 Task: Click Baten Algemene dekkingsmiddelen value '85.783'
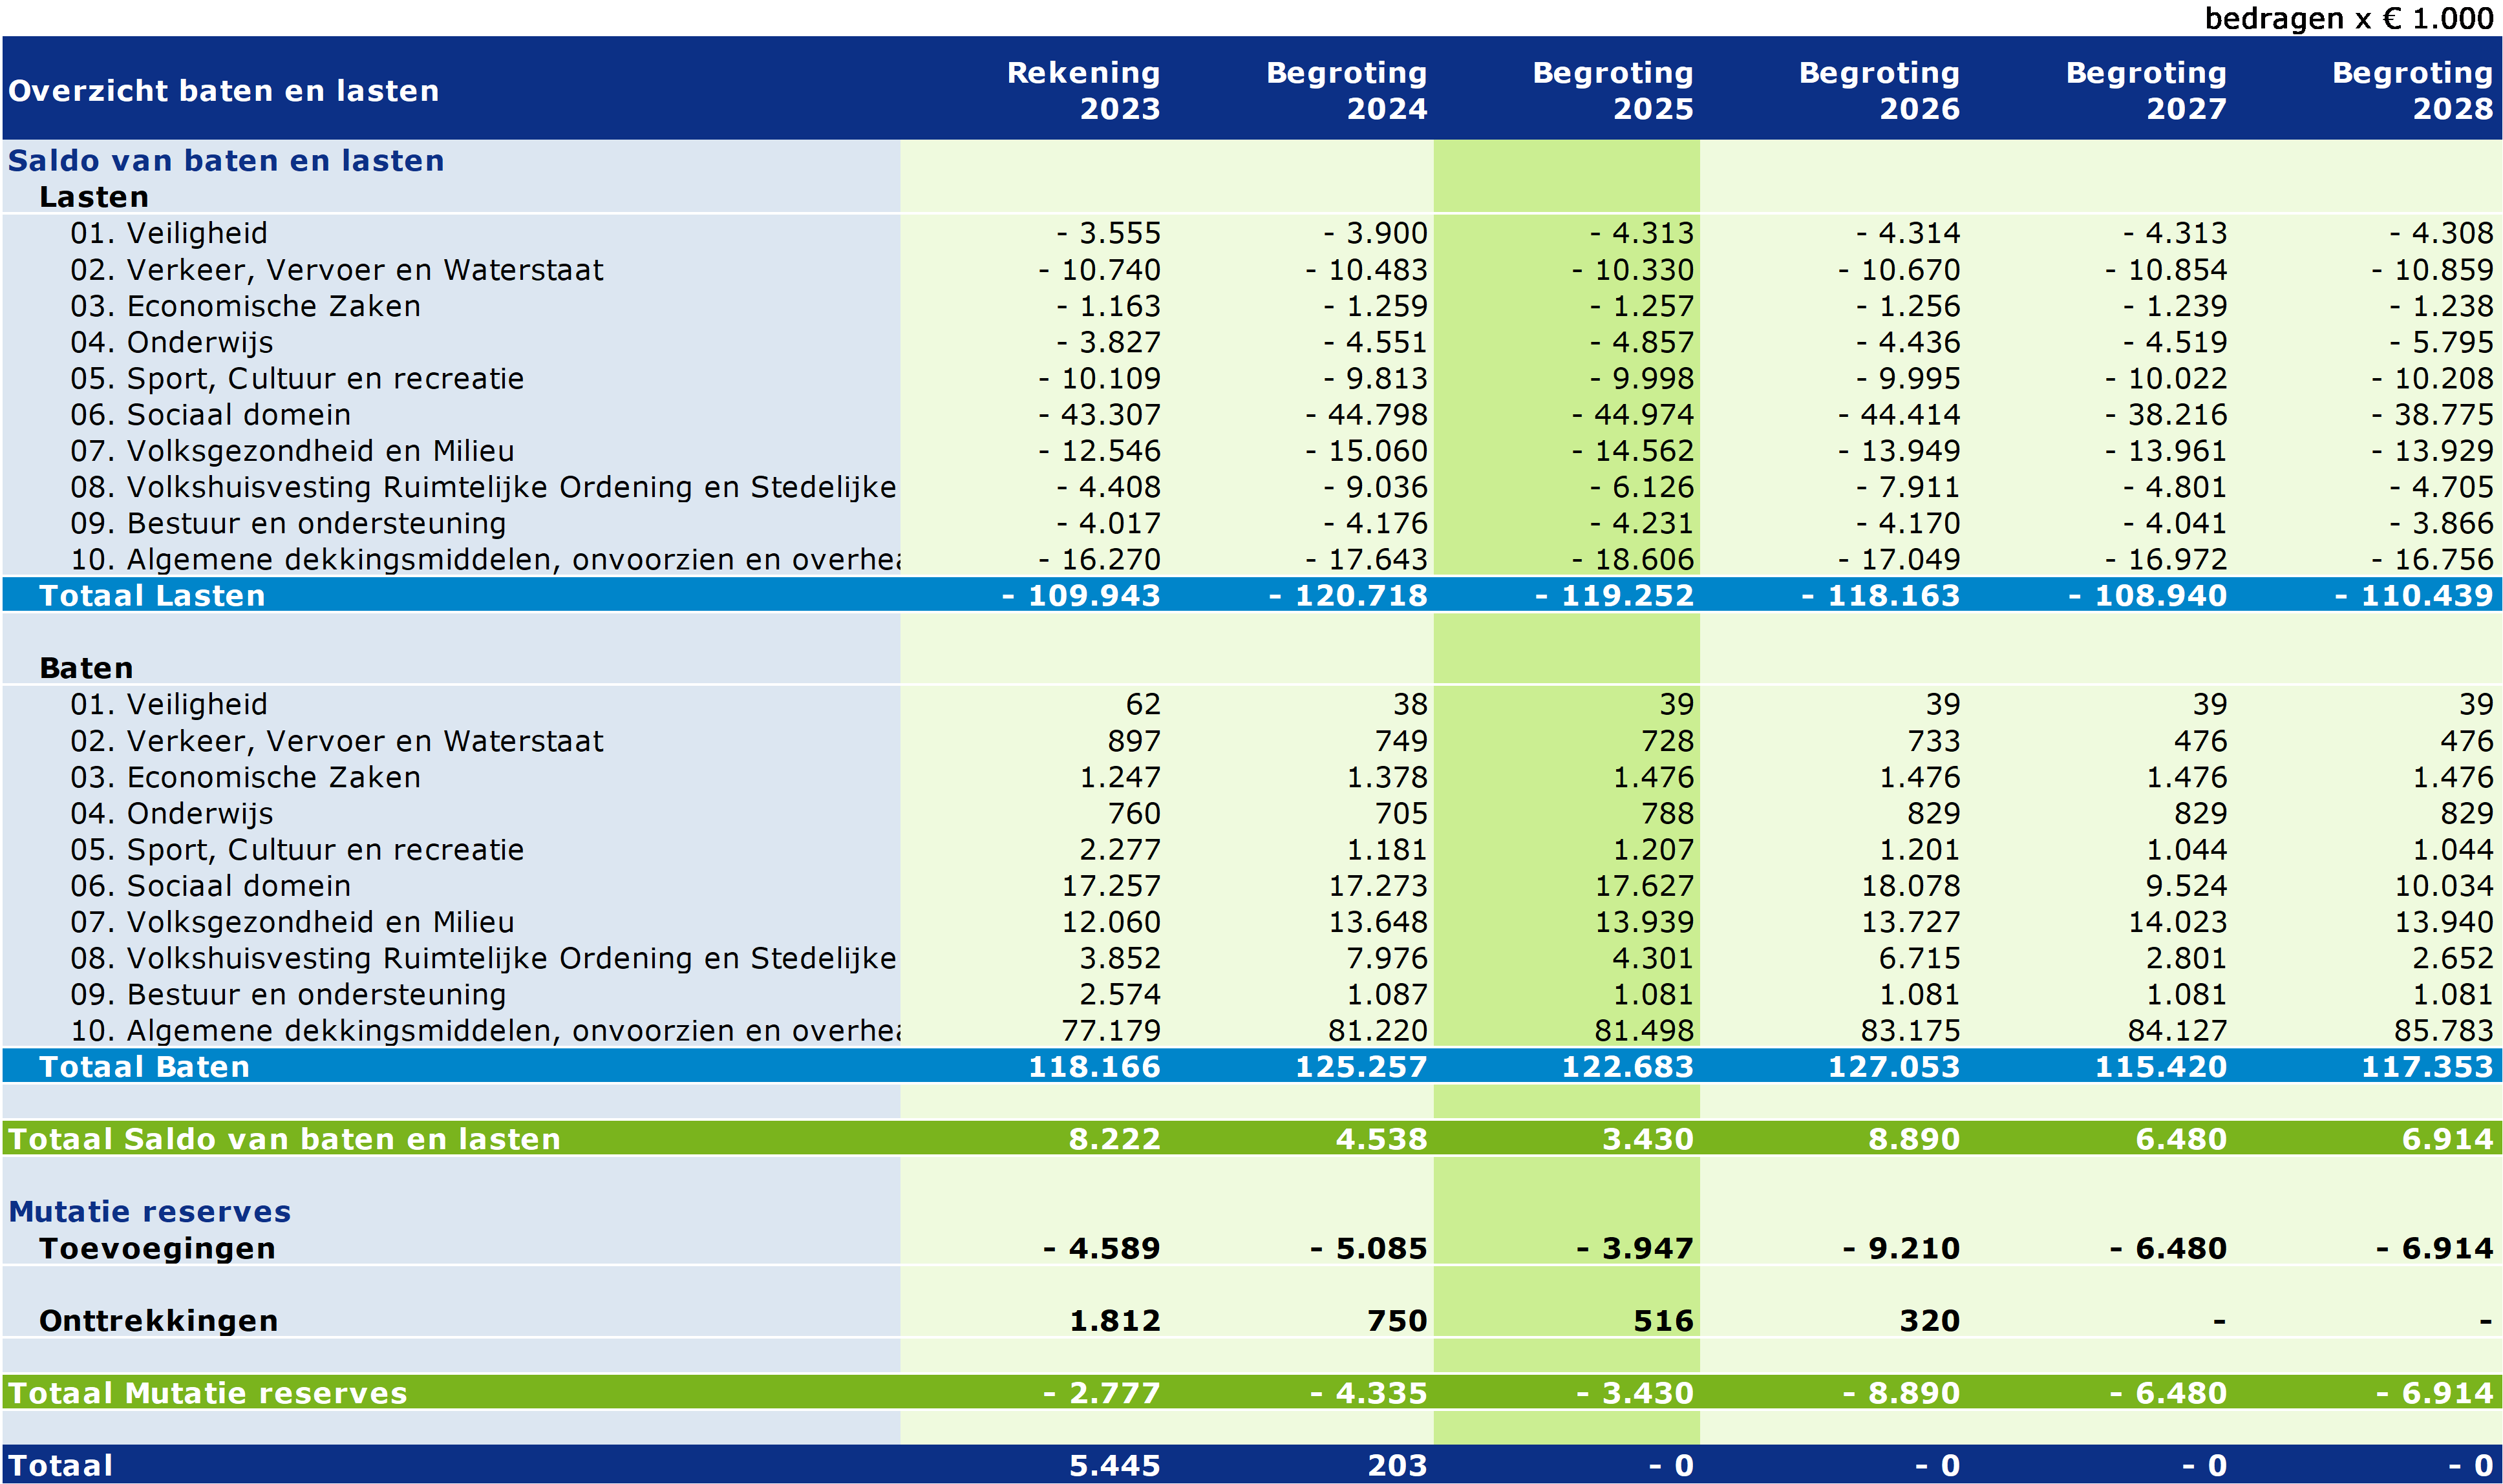[x=2444, y=1031]
